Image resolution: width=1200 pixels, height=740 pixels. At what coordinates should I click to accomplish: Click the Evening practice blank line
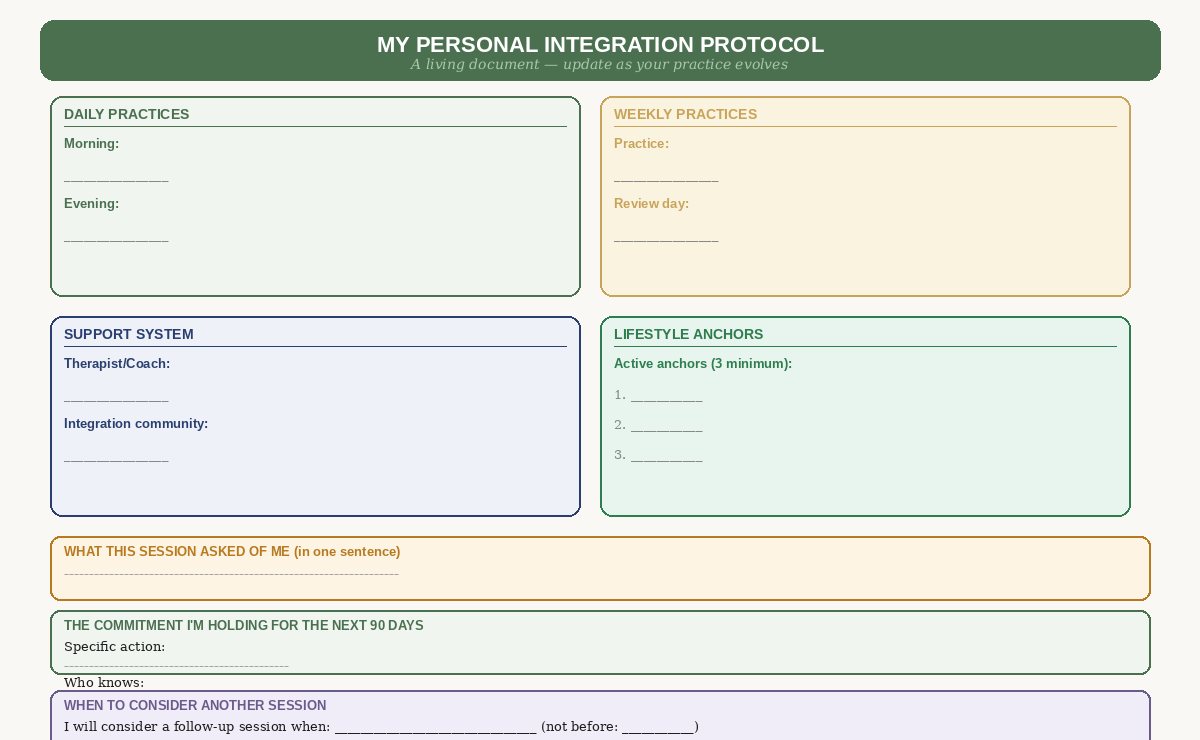click(116, 238)
